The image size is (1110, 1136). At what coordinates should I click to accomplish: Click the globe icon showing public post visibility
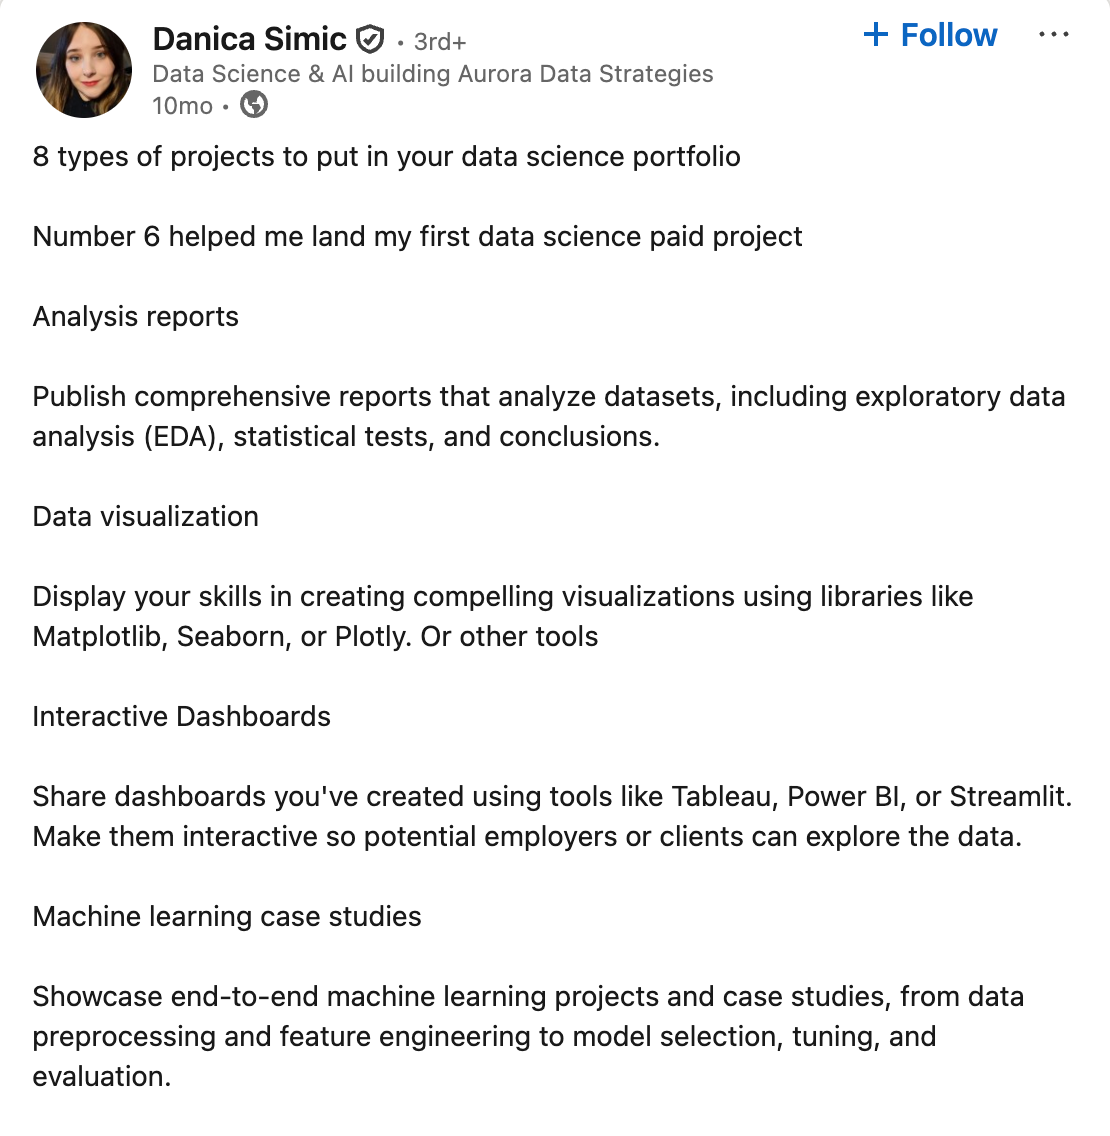[253, 104]
